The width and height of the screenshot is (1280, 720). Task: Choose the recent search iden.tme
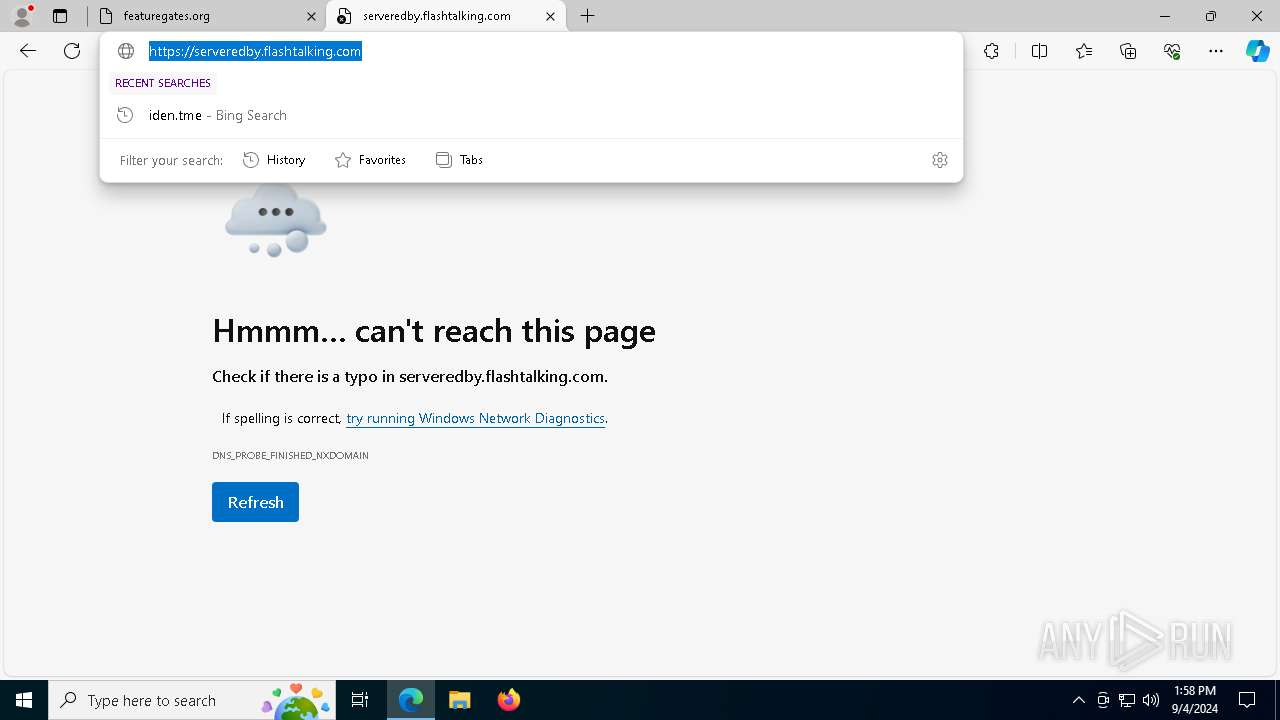click(531, 115)
